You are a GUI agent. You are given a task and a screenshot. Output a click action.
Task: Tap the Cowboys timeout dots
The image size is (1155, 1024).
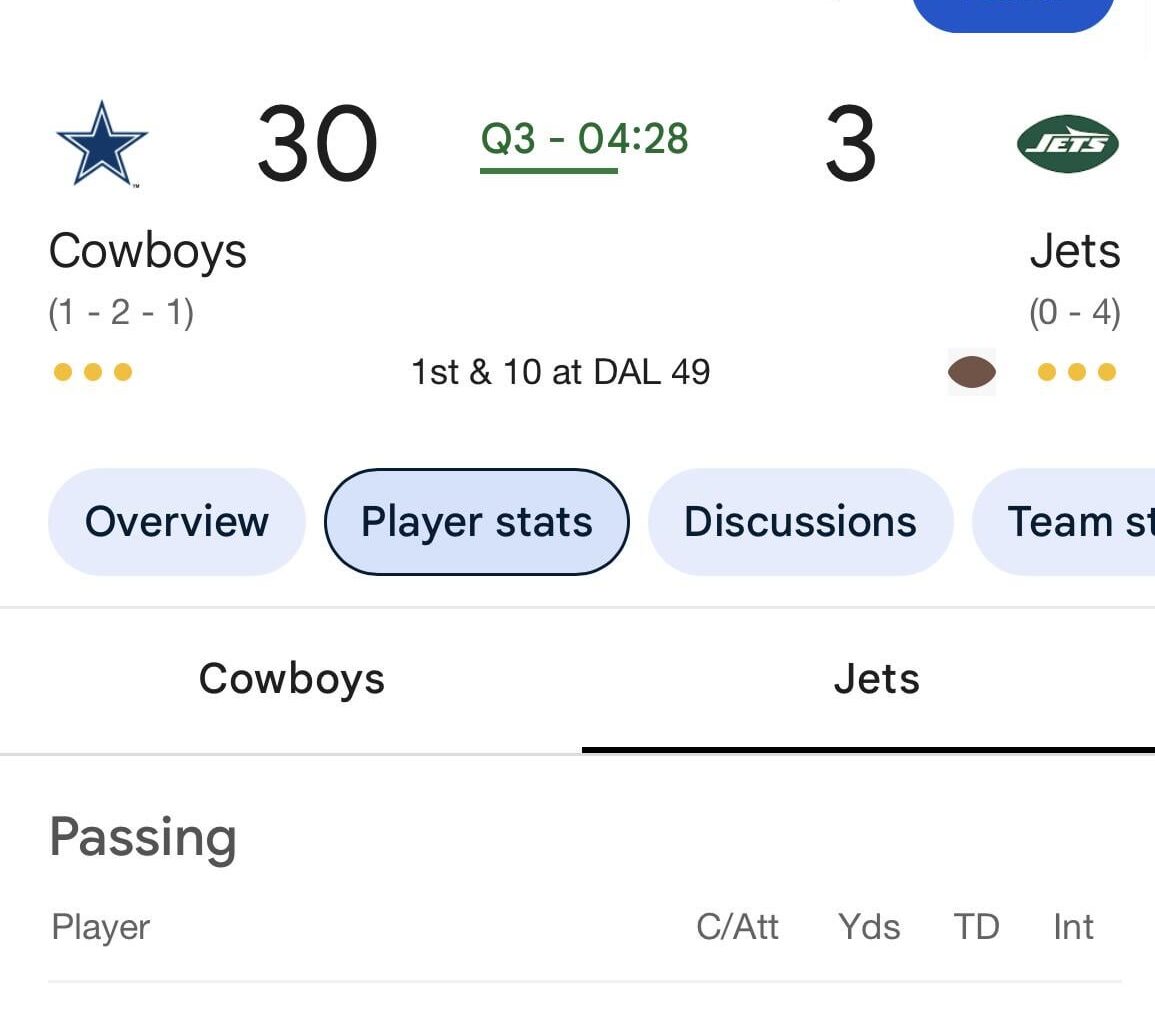pos(93,373)
